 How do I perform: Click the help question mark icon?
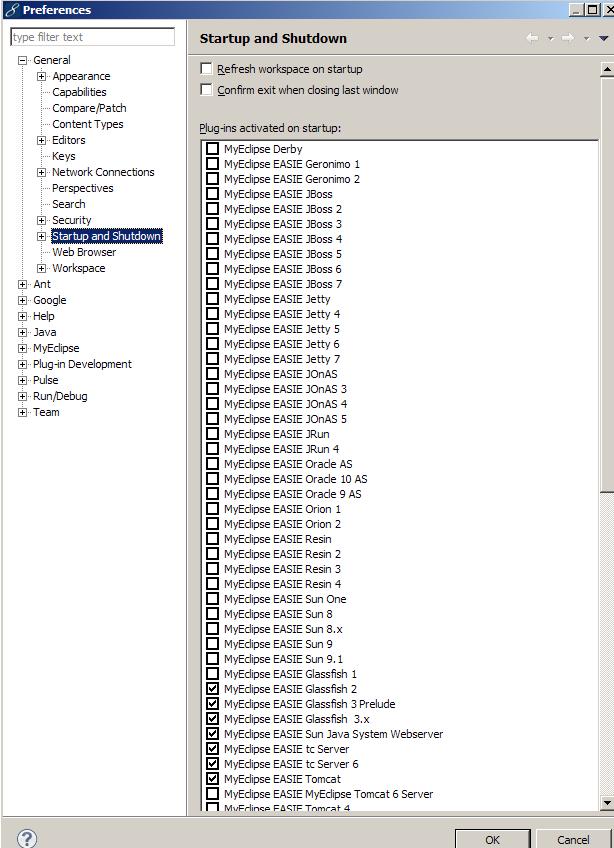(27, 838)
